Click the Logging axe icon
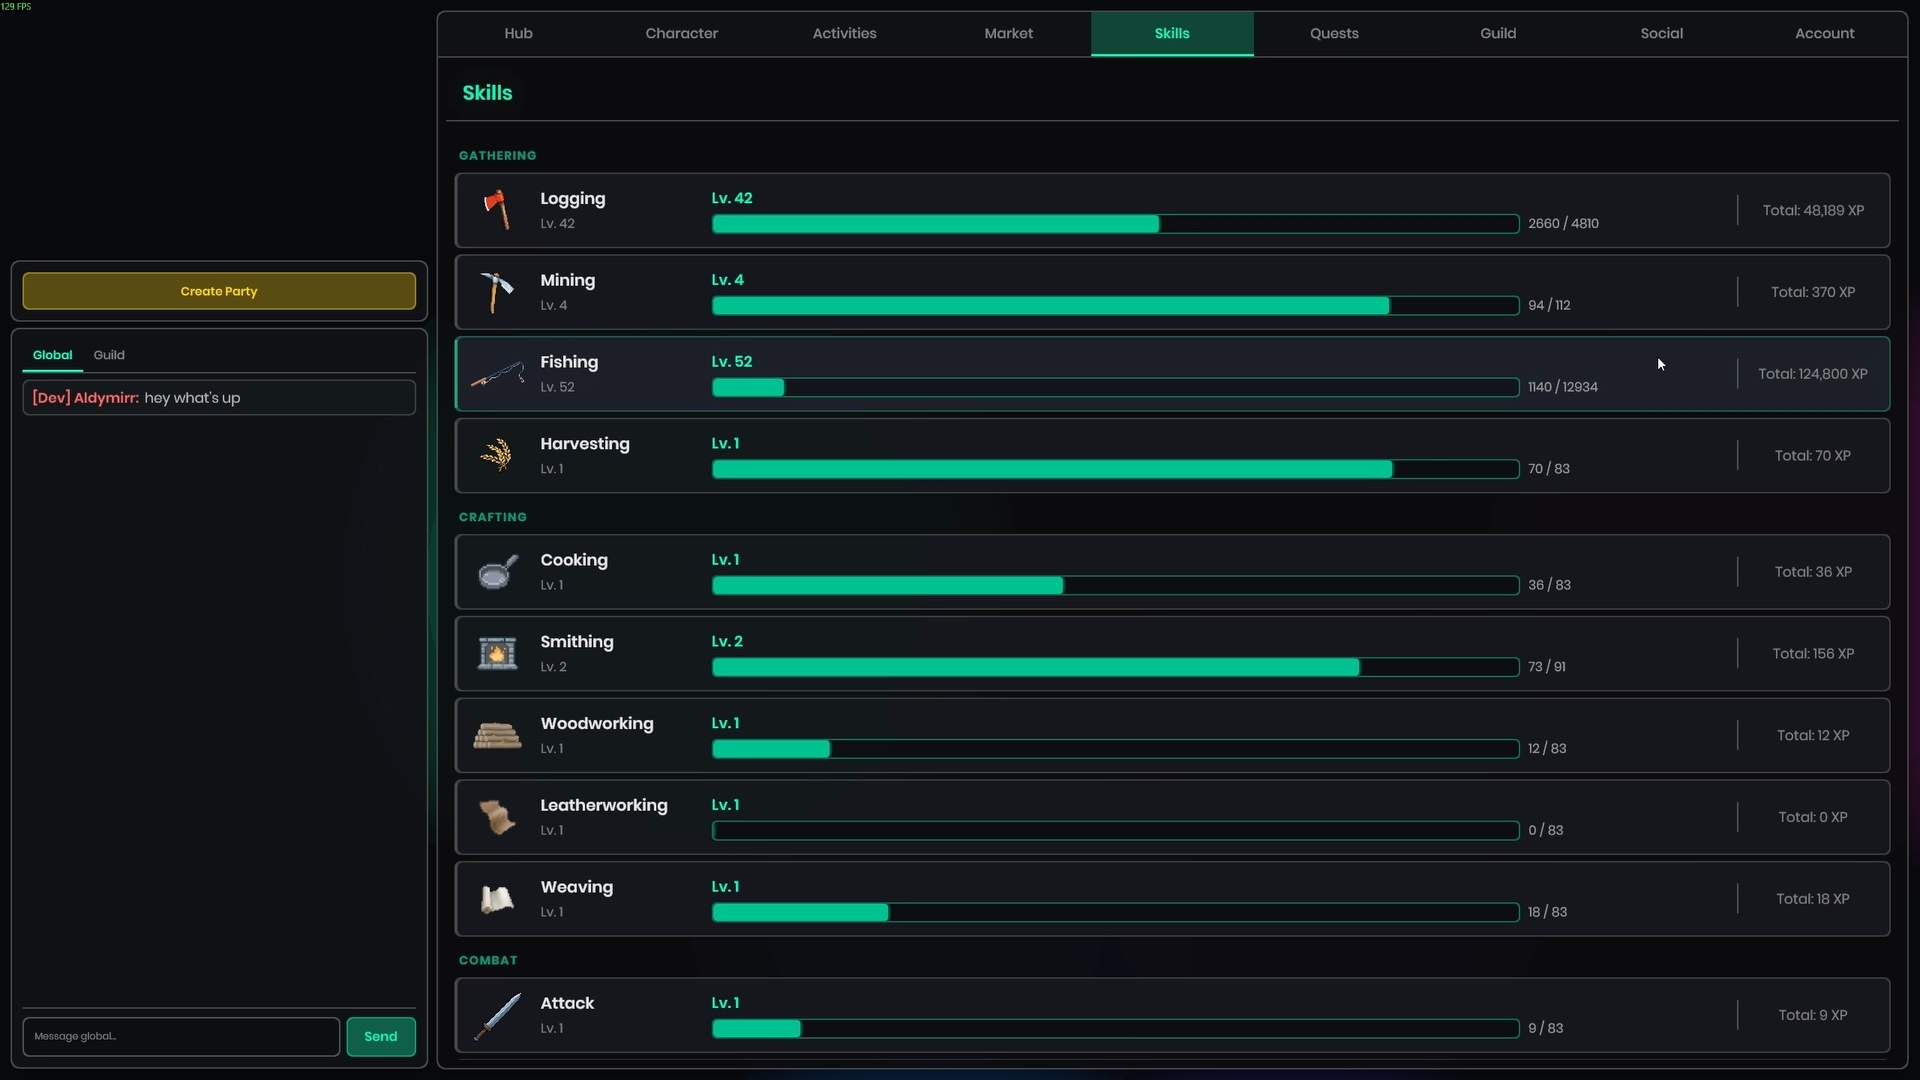The width and height of the screenshot is (1920, 1080). click(x=497, y=210)
